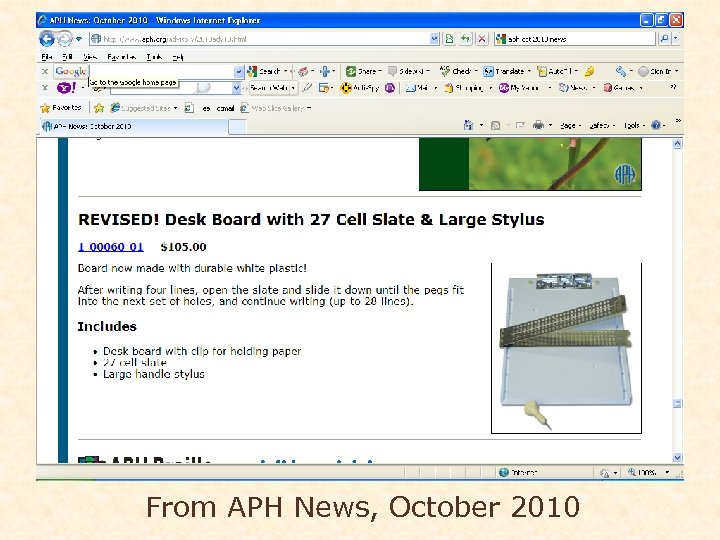This screenshot has height=540, width=720.
Task: Click the aph.org address bar field
Action: click(259, 39)
